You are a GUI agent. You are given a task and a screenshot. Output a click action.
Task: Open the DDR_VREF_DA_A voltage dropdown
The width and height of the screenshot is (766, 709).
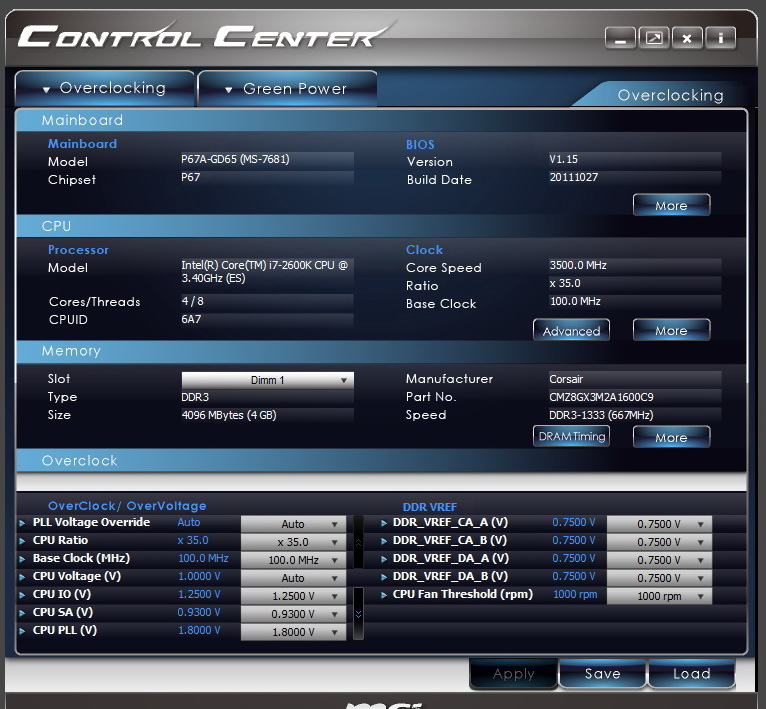[659, 560]
